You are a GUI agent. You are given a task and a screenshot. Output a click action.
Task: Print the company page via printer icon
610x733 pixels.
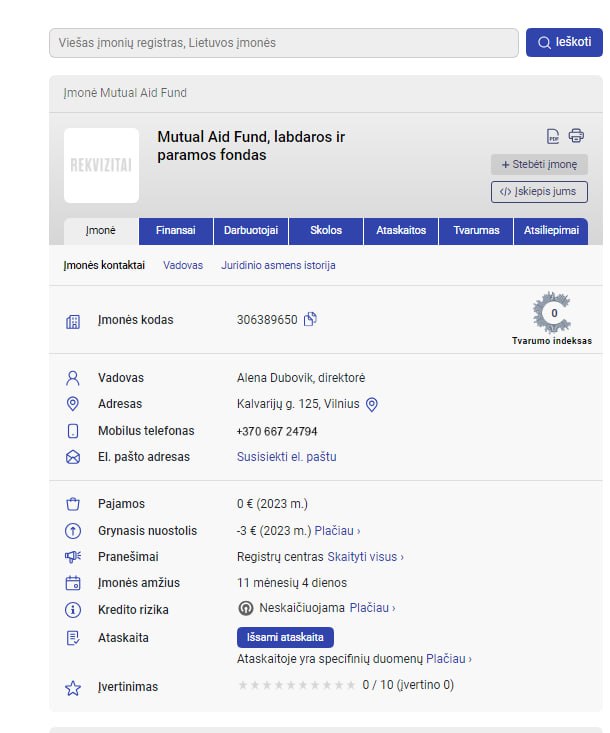click(x=576, y=136)
